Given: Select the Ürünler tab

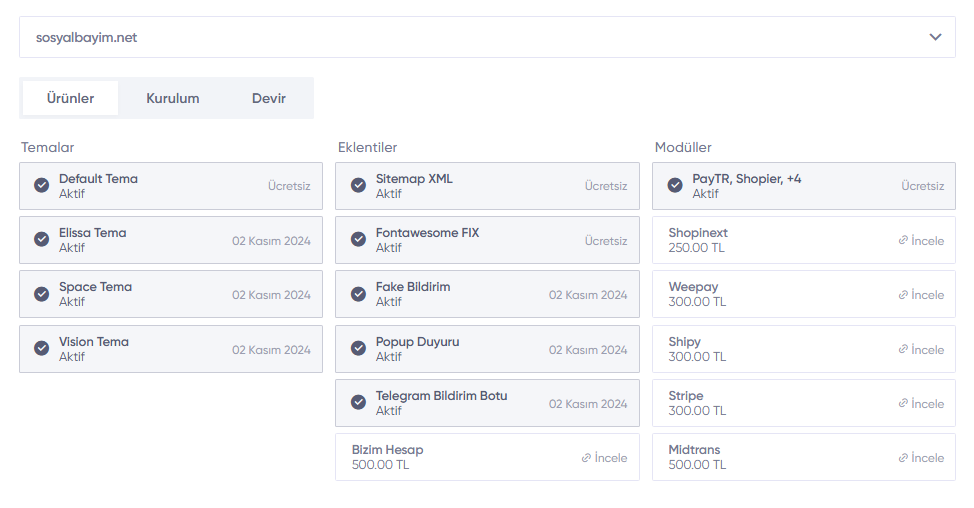Looking at the screenshot, I should (x=70, y=98).
